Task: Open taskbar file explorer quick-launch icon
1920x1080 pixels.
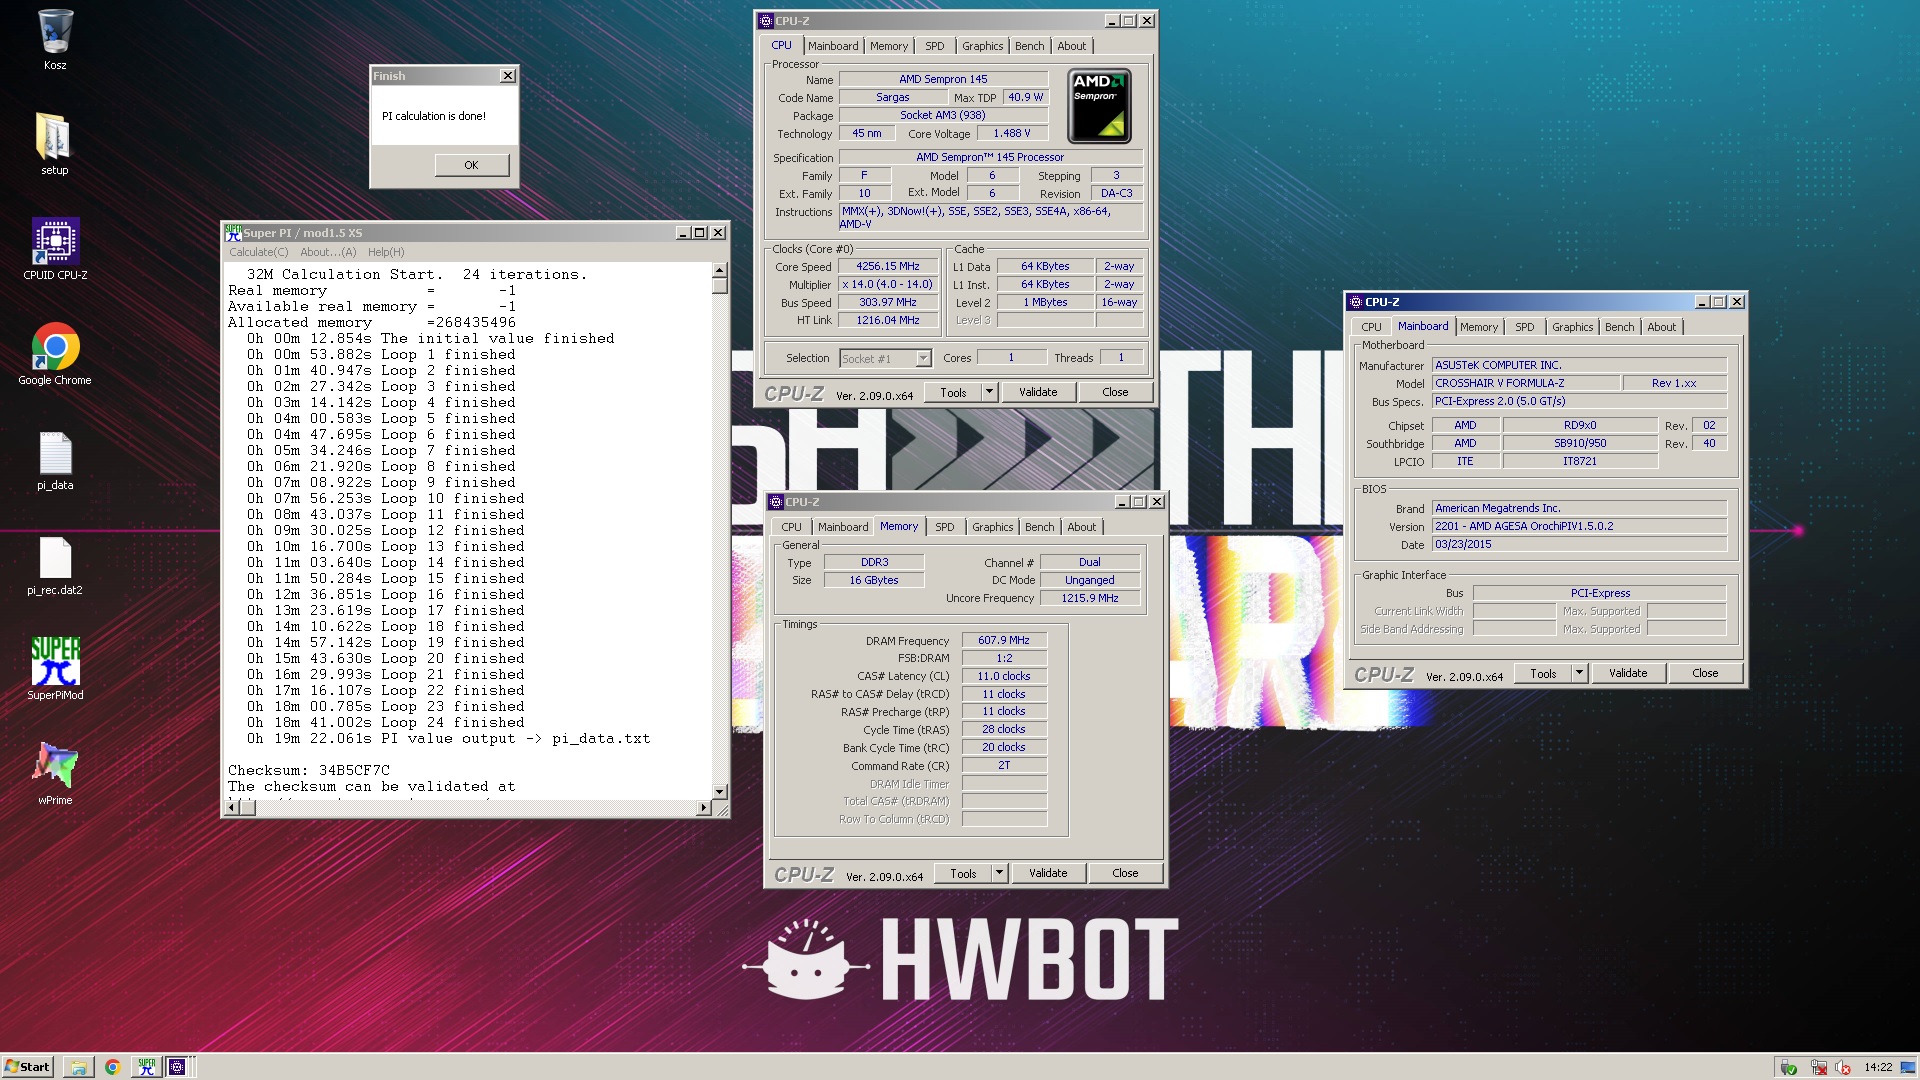Action: coord(78,1067)
